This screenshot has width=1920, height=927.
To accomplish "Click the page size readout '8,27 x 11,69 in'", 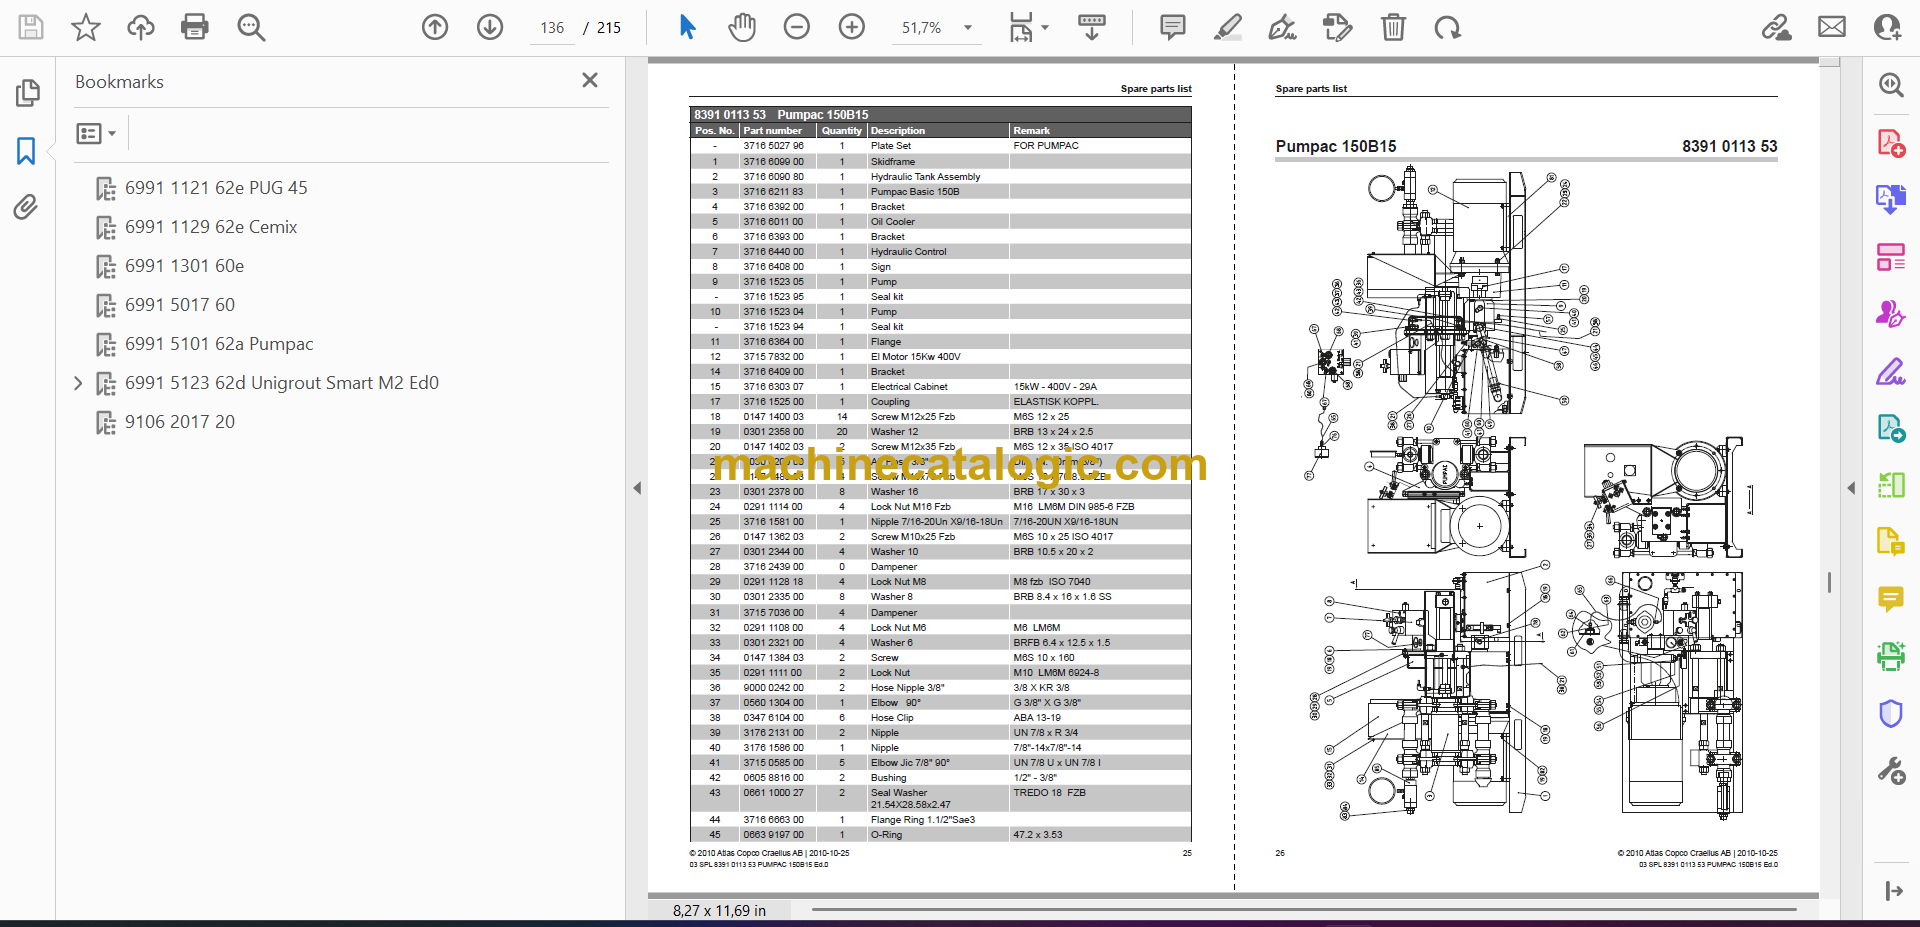I will 719,910.
